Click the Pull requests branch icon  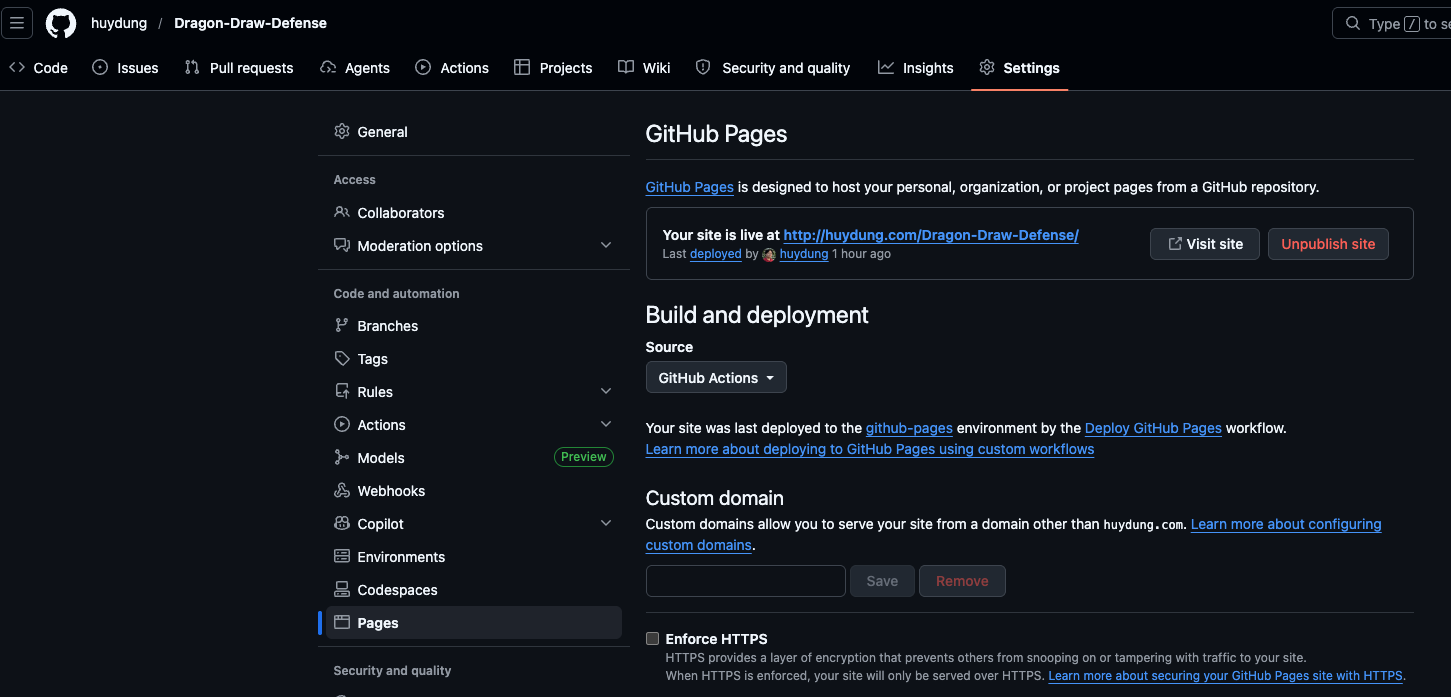tap(192, 67)
